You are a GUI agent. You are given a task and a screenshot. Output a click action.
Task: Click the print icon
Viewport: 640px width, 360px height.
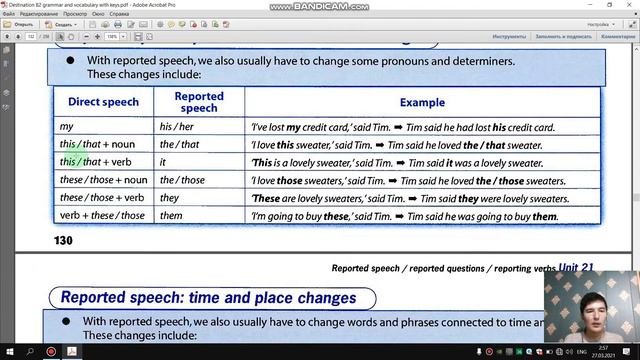[118, 24]
